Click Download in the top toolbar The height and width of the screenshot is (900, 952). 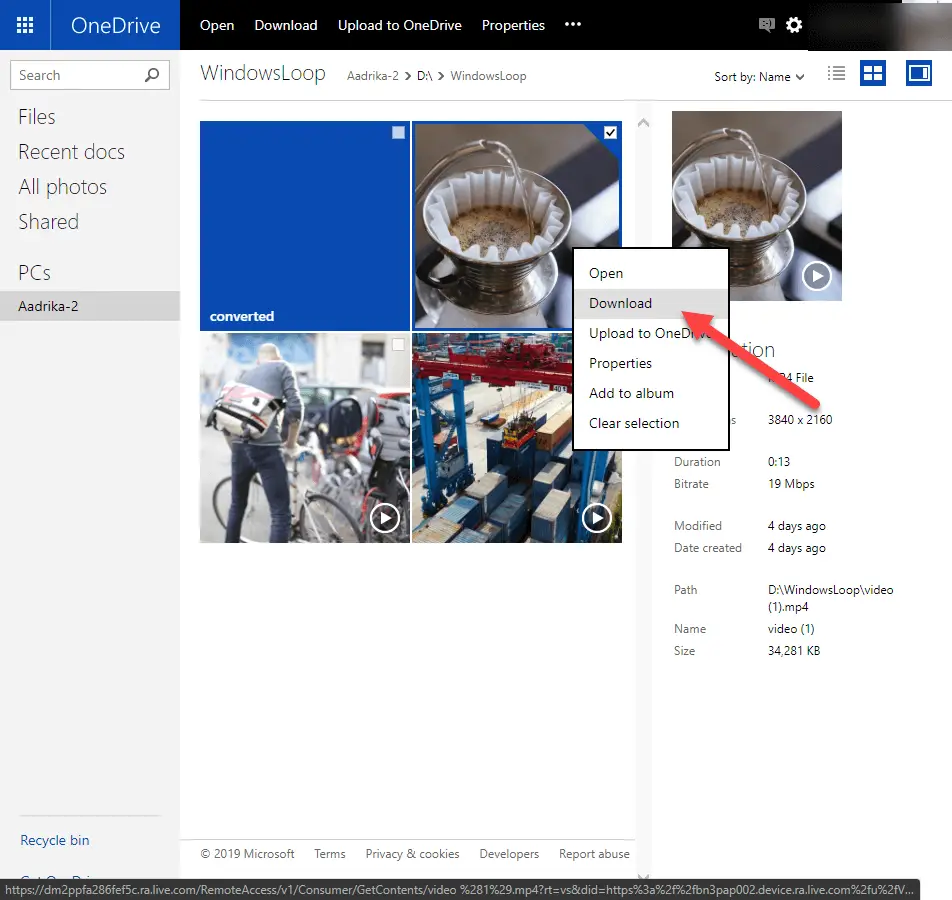286,25
